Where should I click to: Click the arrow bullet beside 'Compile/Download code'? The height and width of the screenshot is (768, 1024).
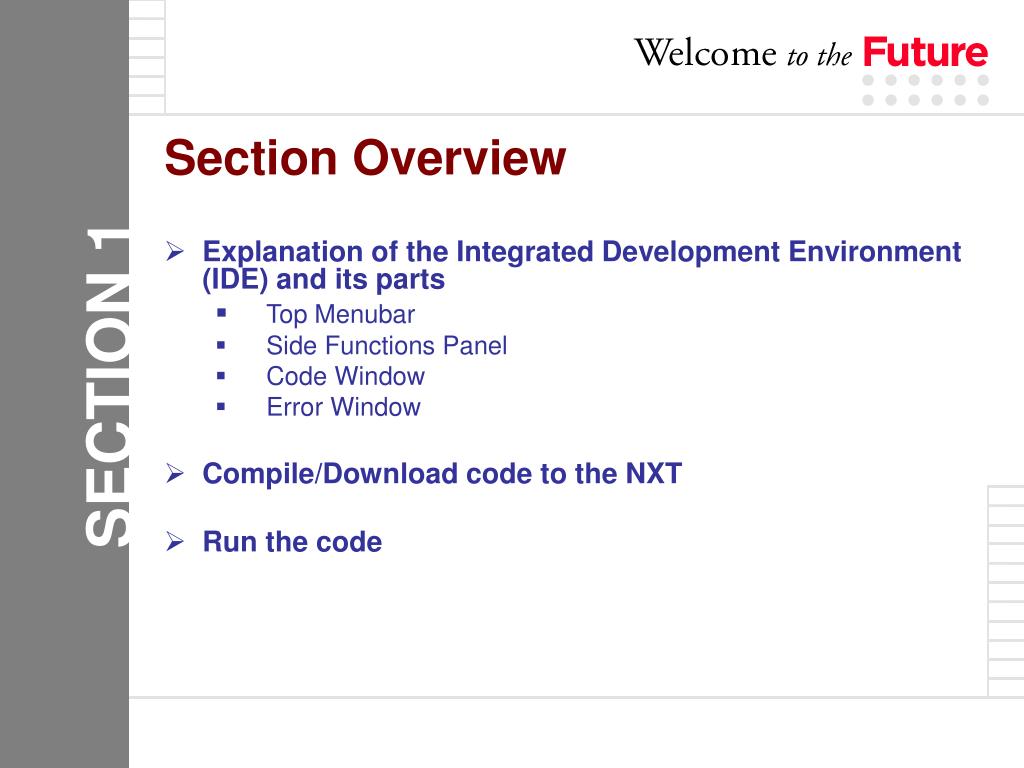[174, 473]
